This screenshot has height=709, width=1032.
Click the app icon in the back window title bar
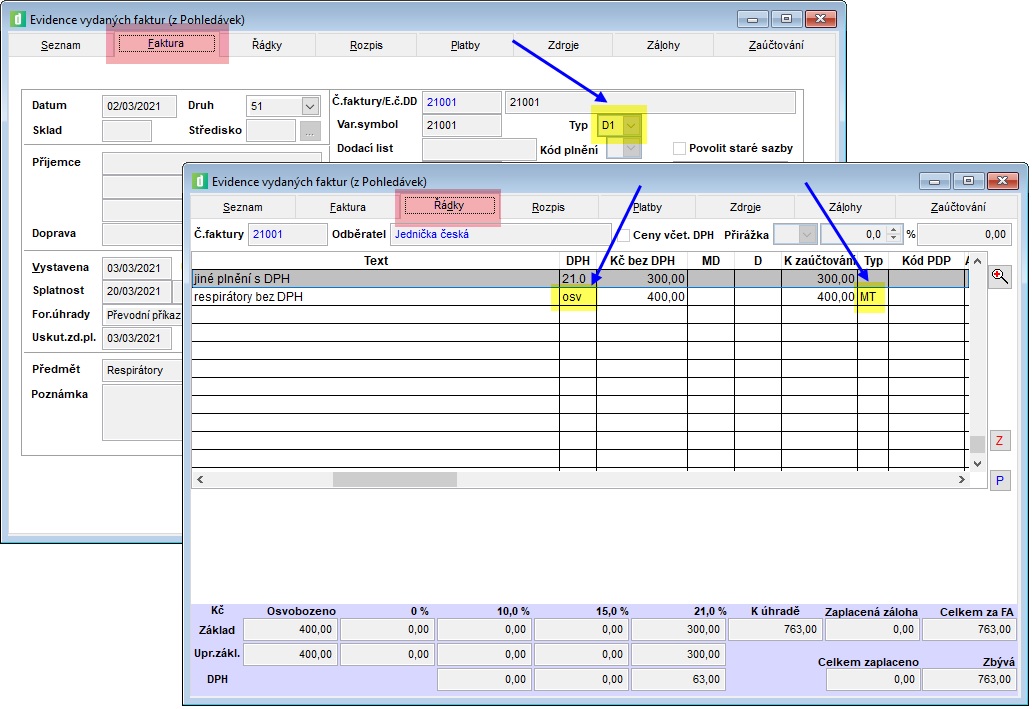(x=18, y=19)
